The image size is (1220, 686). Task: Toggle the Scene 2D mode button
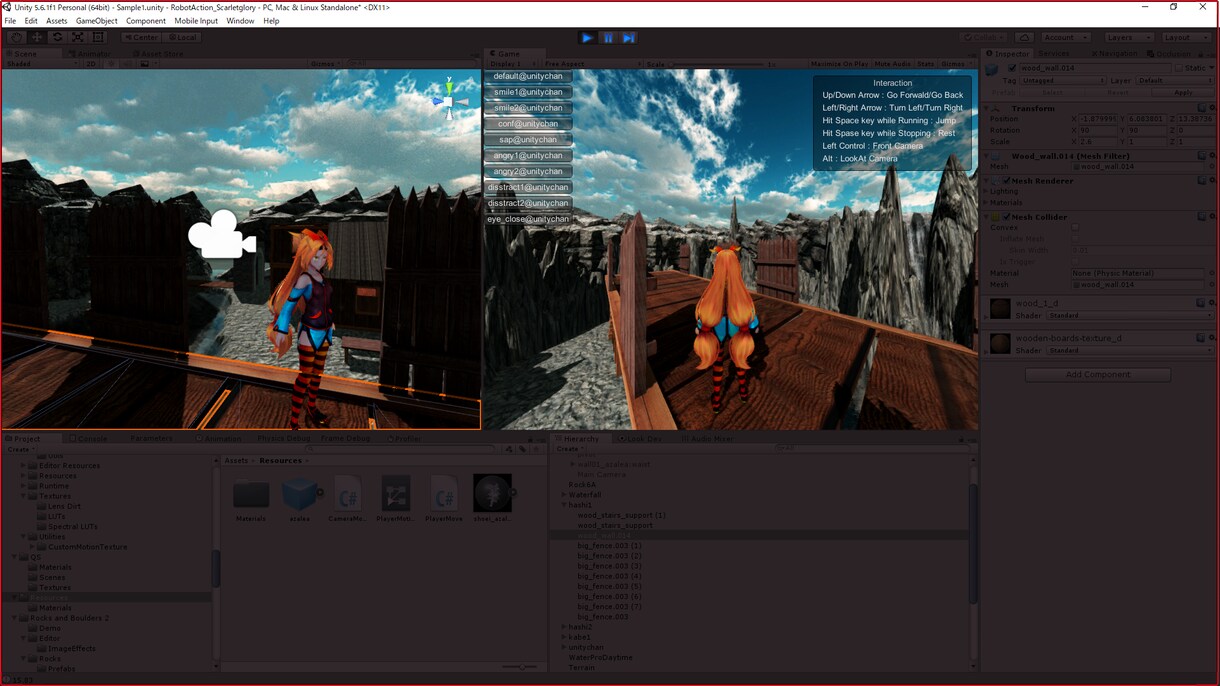pos(91,64)
